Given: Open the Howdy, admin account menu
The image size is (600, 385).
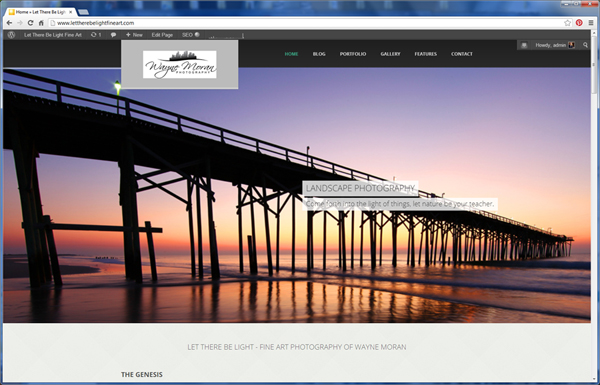Looking at the screenshot, I should coord(554,45).
